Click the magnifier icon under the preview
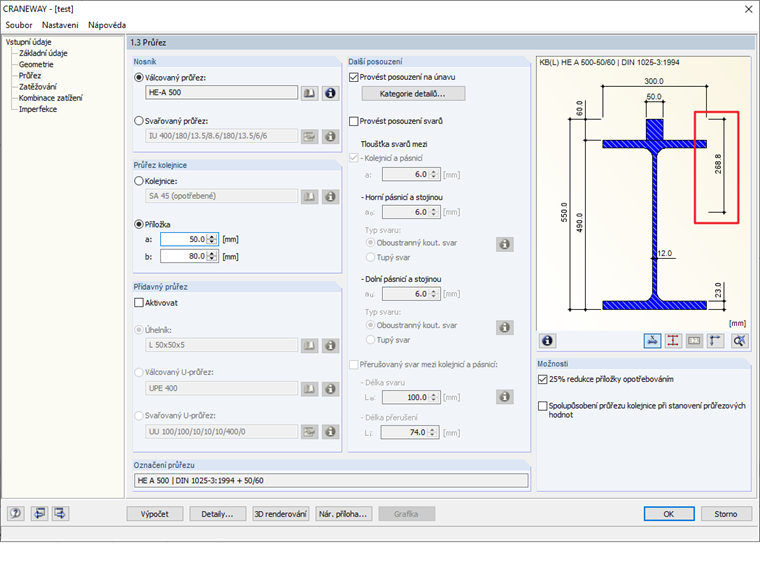760x570 pixels. (x=739, y=341)
